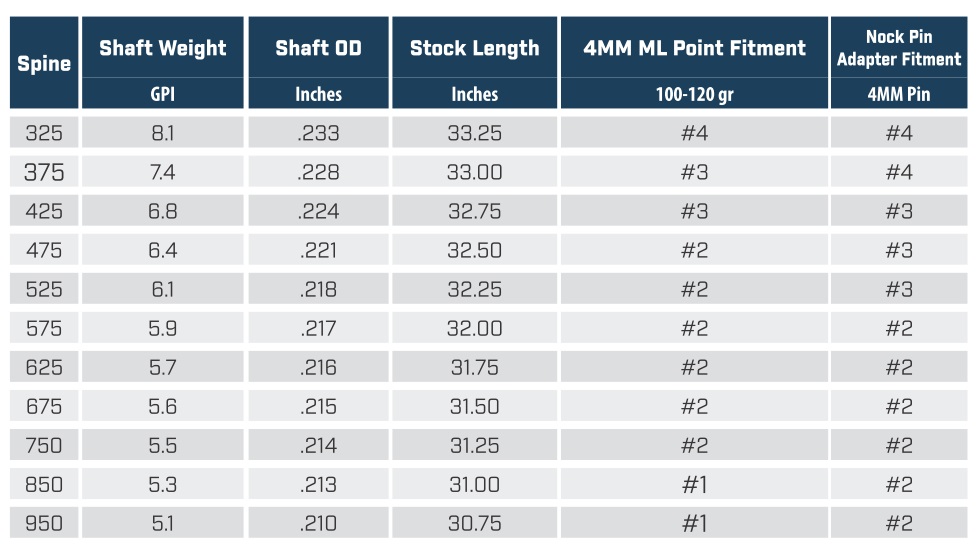Image resolution: width=980 pixels, height=548 pixels.
Task: Click the 325 spine row cell
Action: click(x=44, y=132)
